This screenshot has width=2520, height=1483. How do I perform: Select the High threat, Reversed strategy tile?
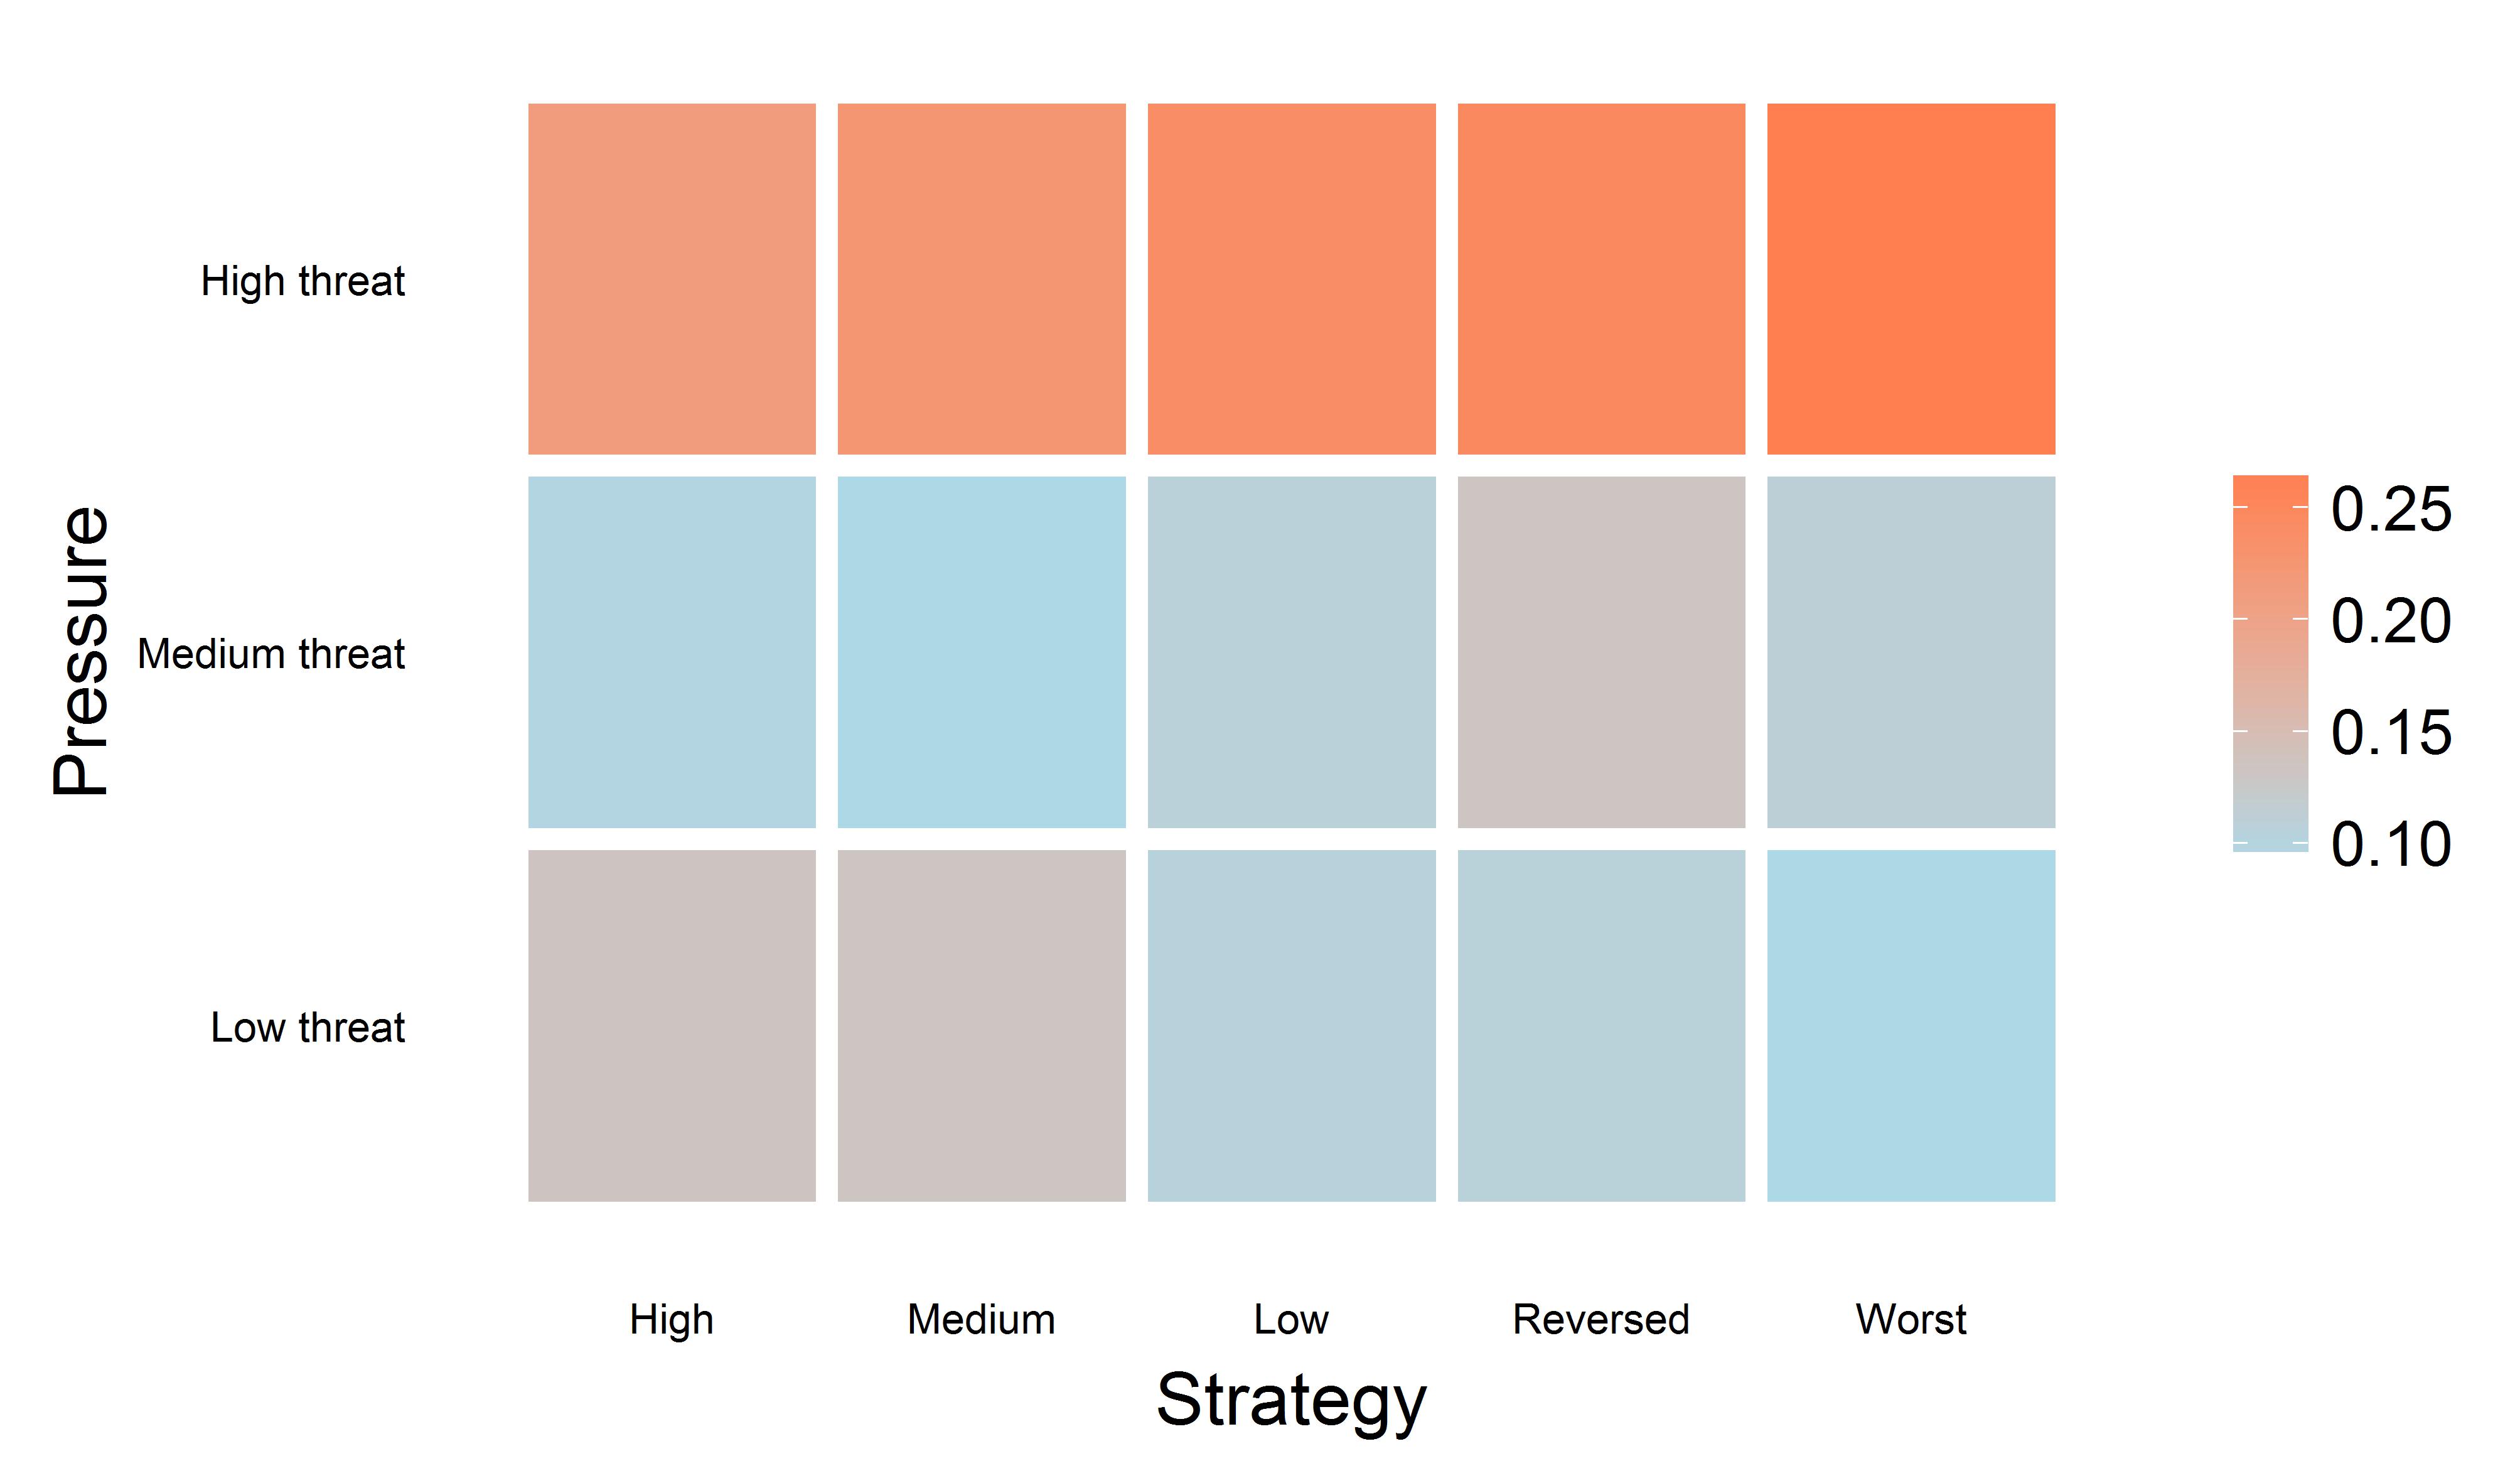1601,279
